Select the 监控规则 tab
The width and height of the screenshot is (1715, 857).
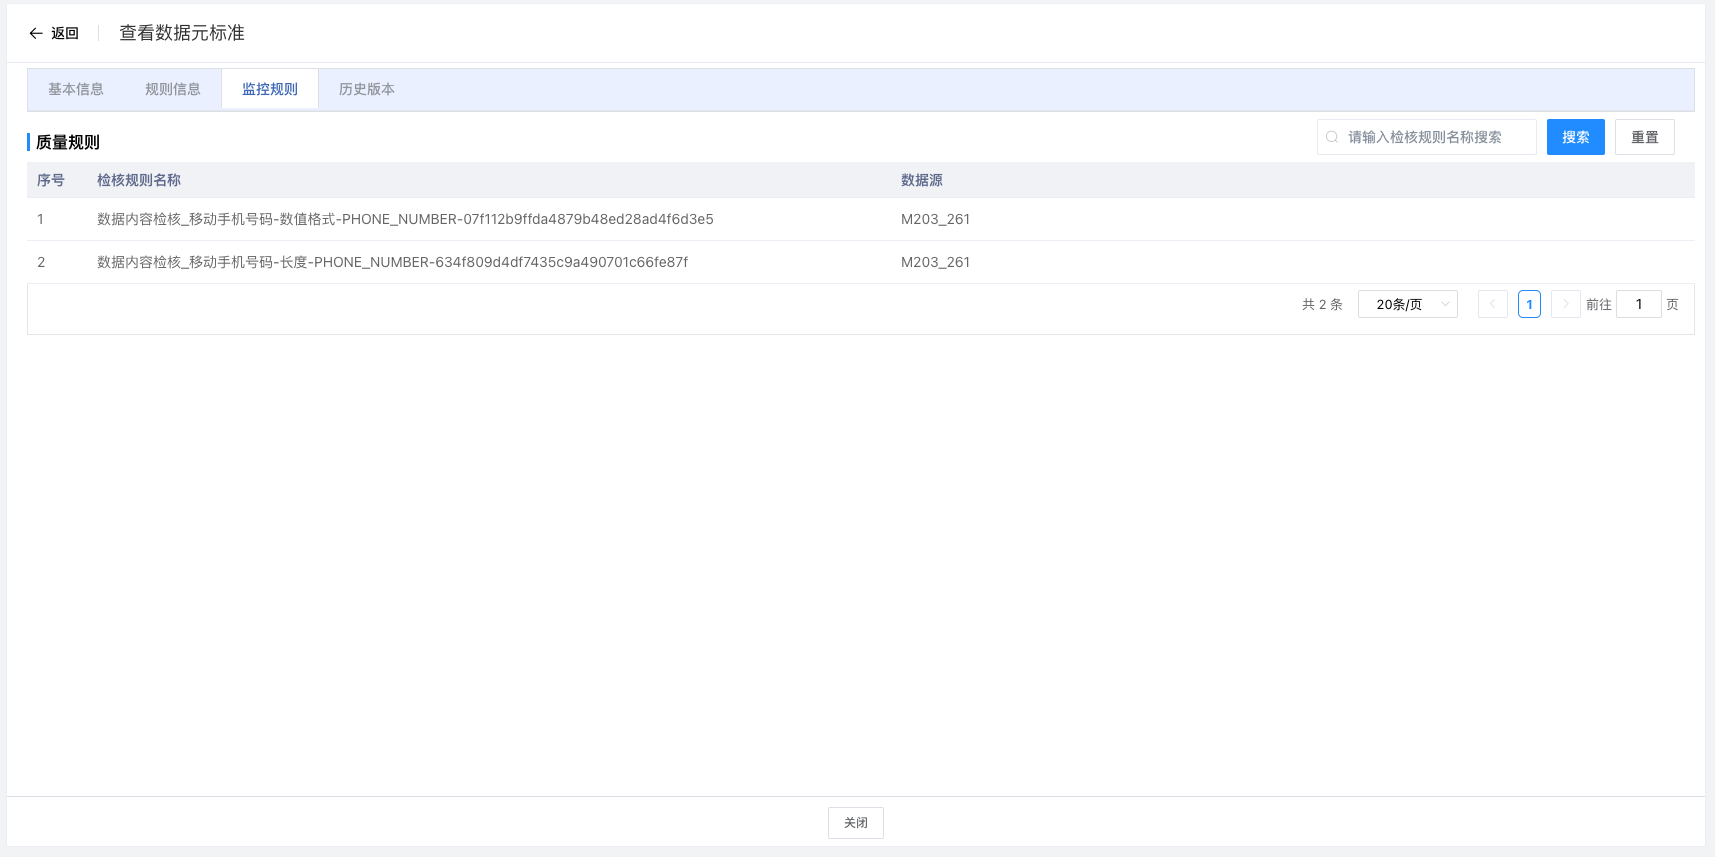click(270, 89)
